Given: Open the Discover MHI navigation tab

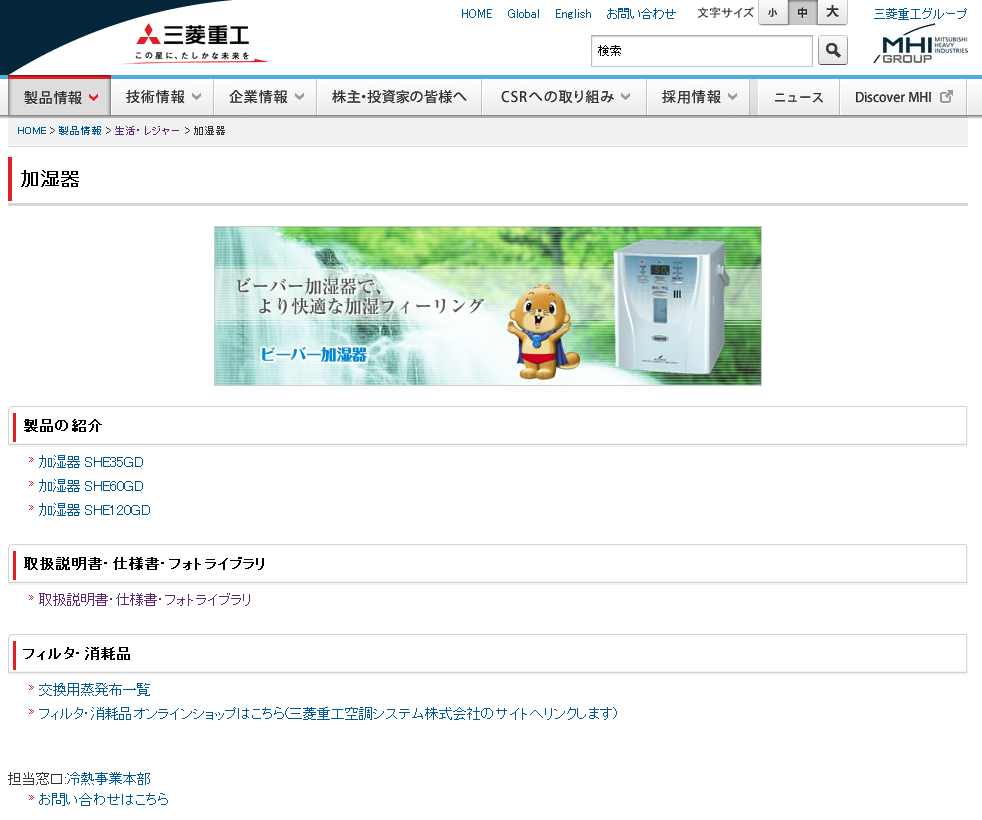Looking at the screenshot, I should (903, 96).
